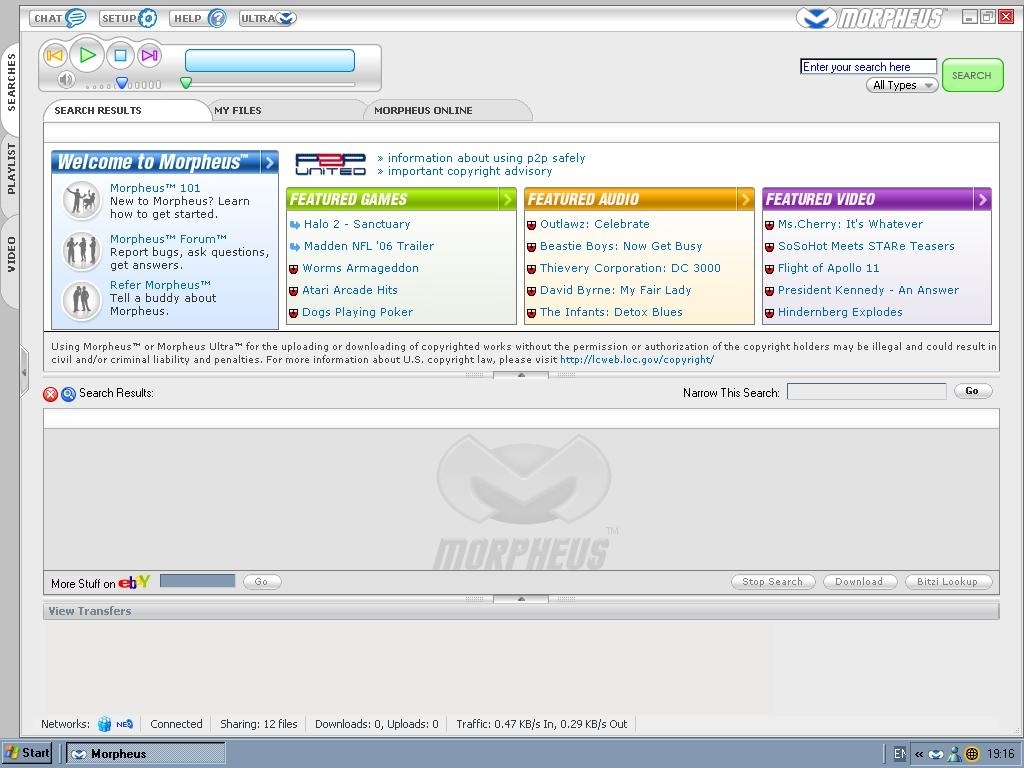The height and width of the screenshot is (768, 1024).
Task: Move the green playback position marker
Action: (x=186, y=83)
